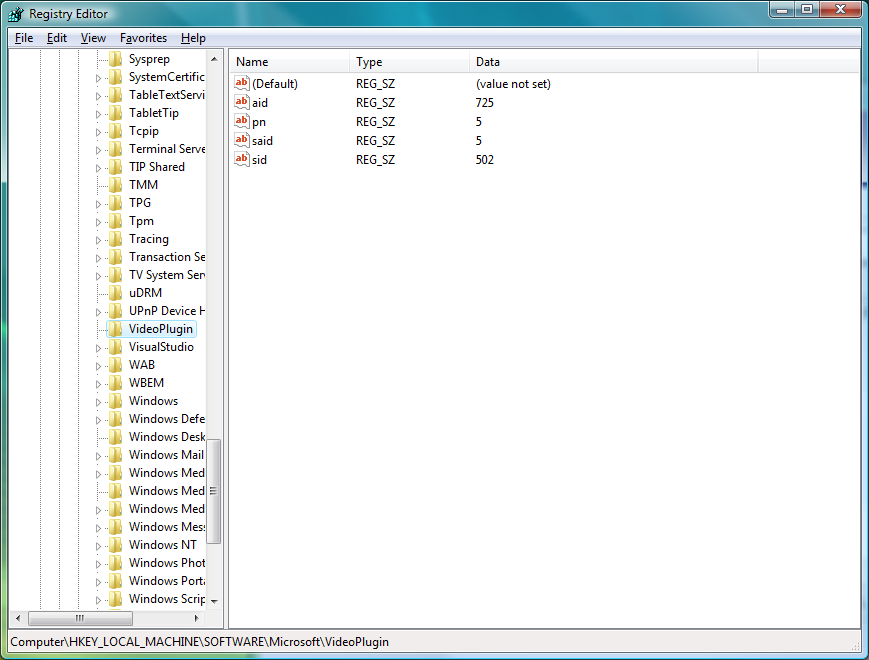This screenshot has height=660, width=869.
Task: Sort values by the Name column header
Action: (290, 62)
